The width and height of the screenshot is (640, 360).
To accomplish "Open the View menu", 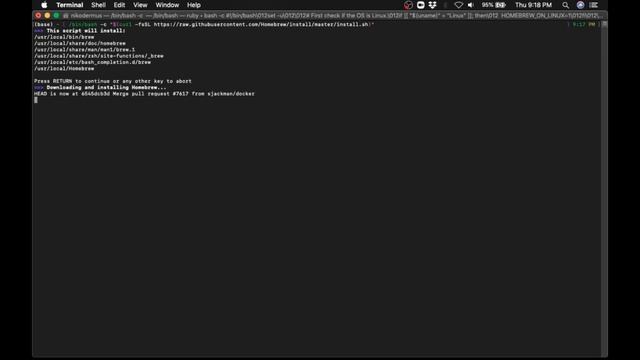I will pyautogui.click(x=140, y=5).
